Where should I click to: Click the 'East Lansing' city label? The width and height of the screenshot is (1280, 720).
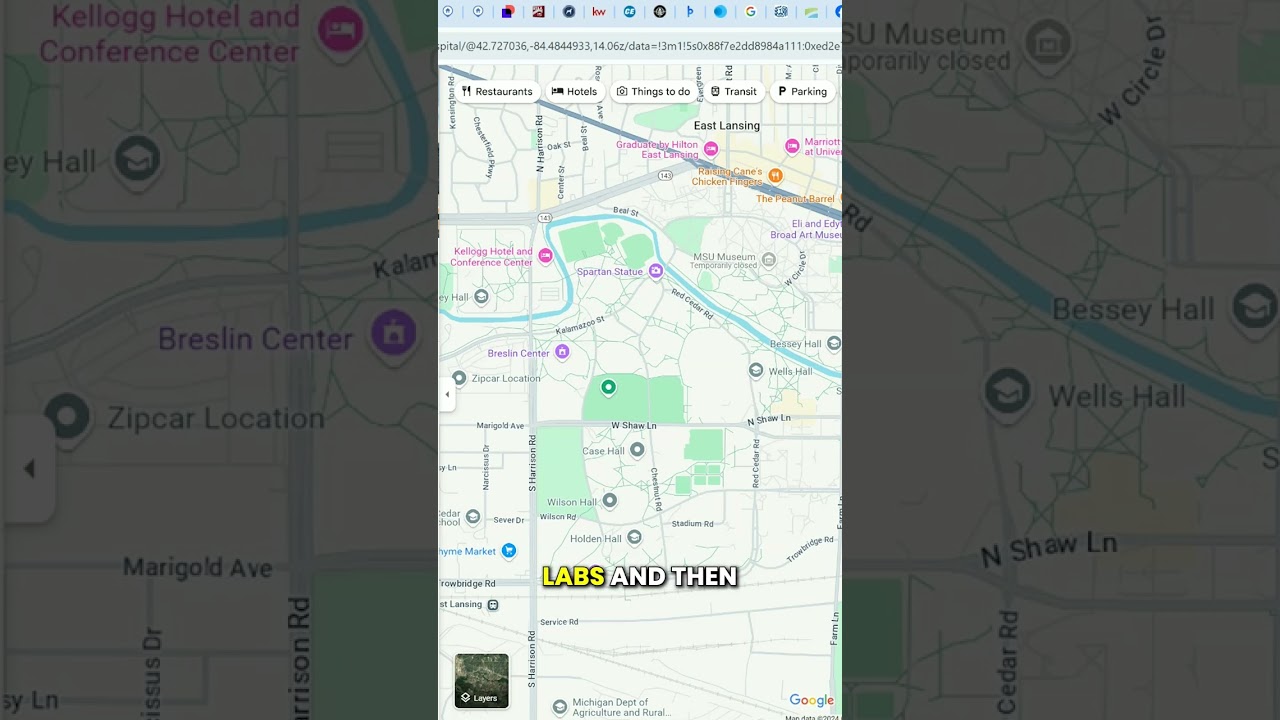click(727, 125)
